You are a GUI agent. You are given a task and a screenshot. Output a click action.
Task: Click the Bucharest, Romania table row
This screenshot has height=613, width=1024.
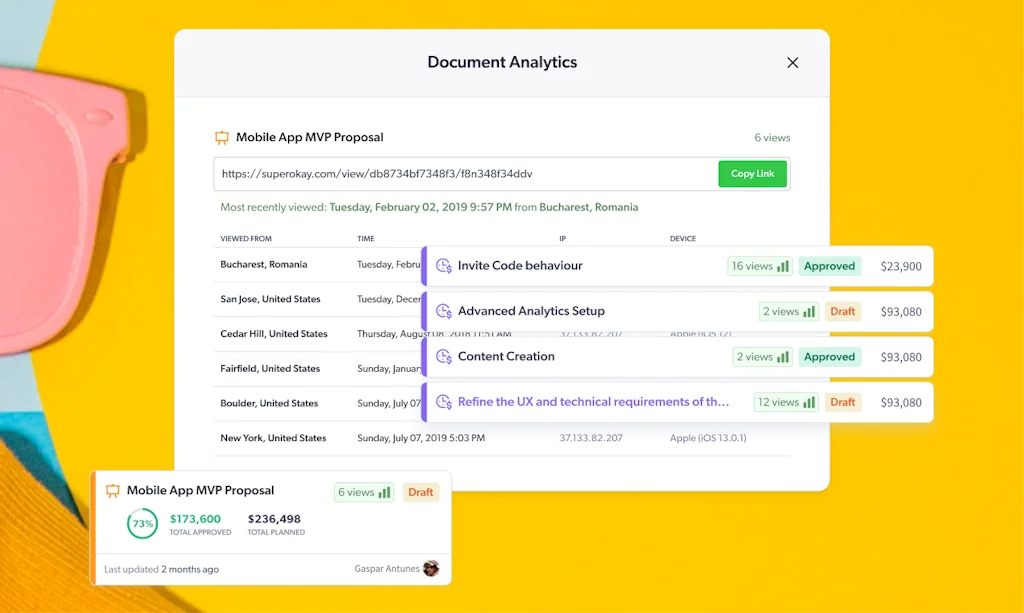319,264
